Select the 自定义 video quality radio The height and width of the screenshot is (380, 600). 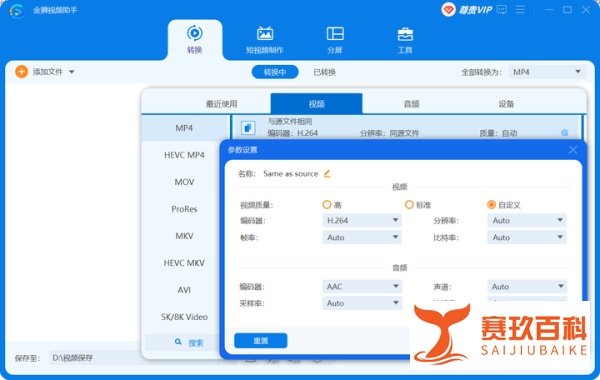491,205
